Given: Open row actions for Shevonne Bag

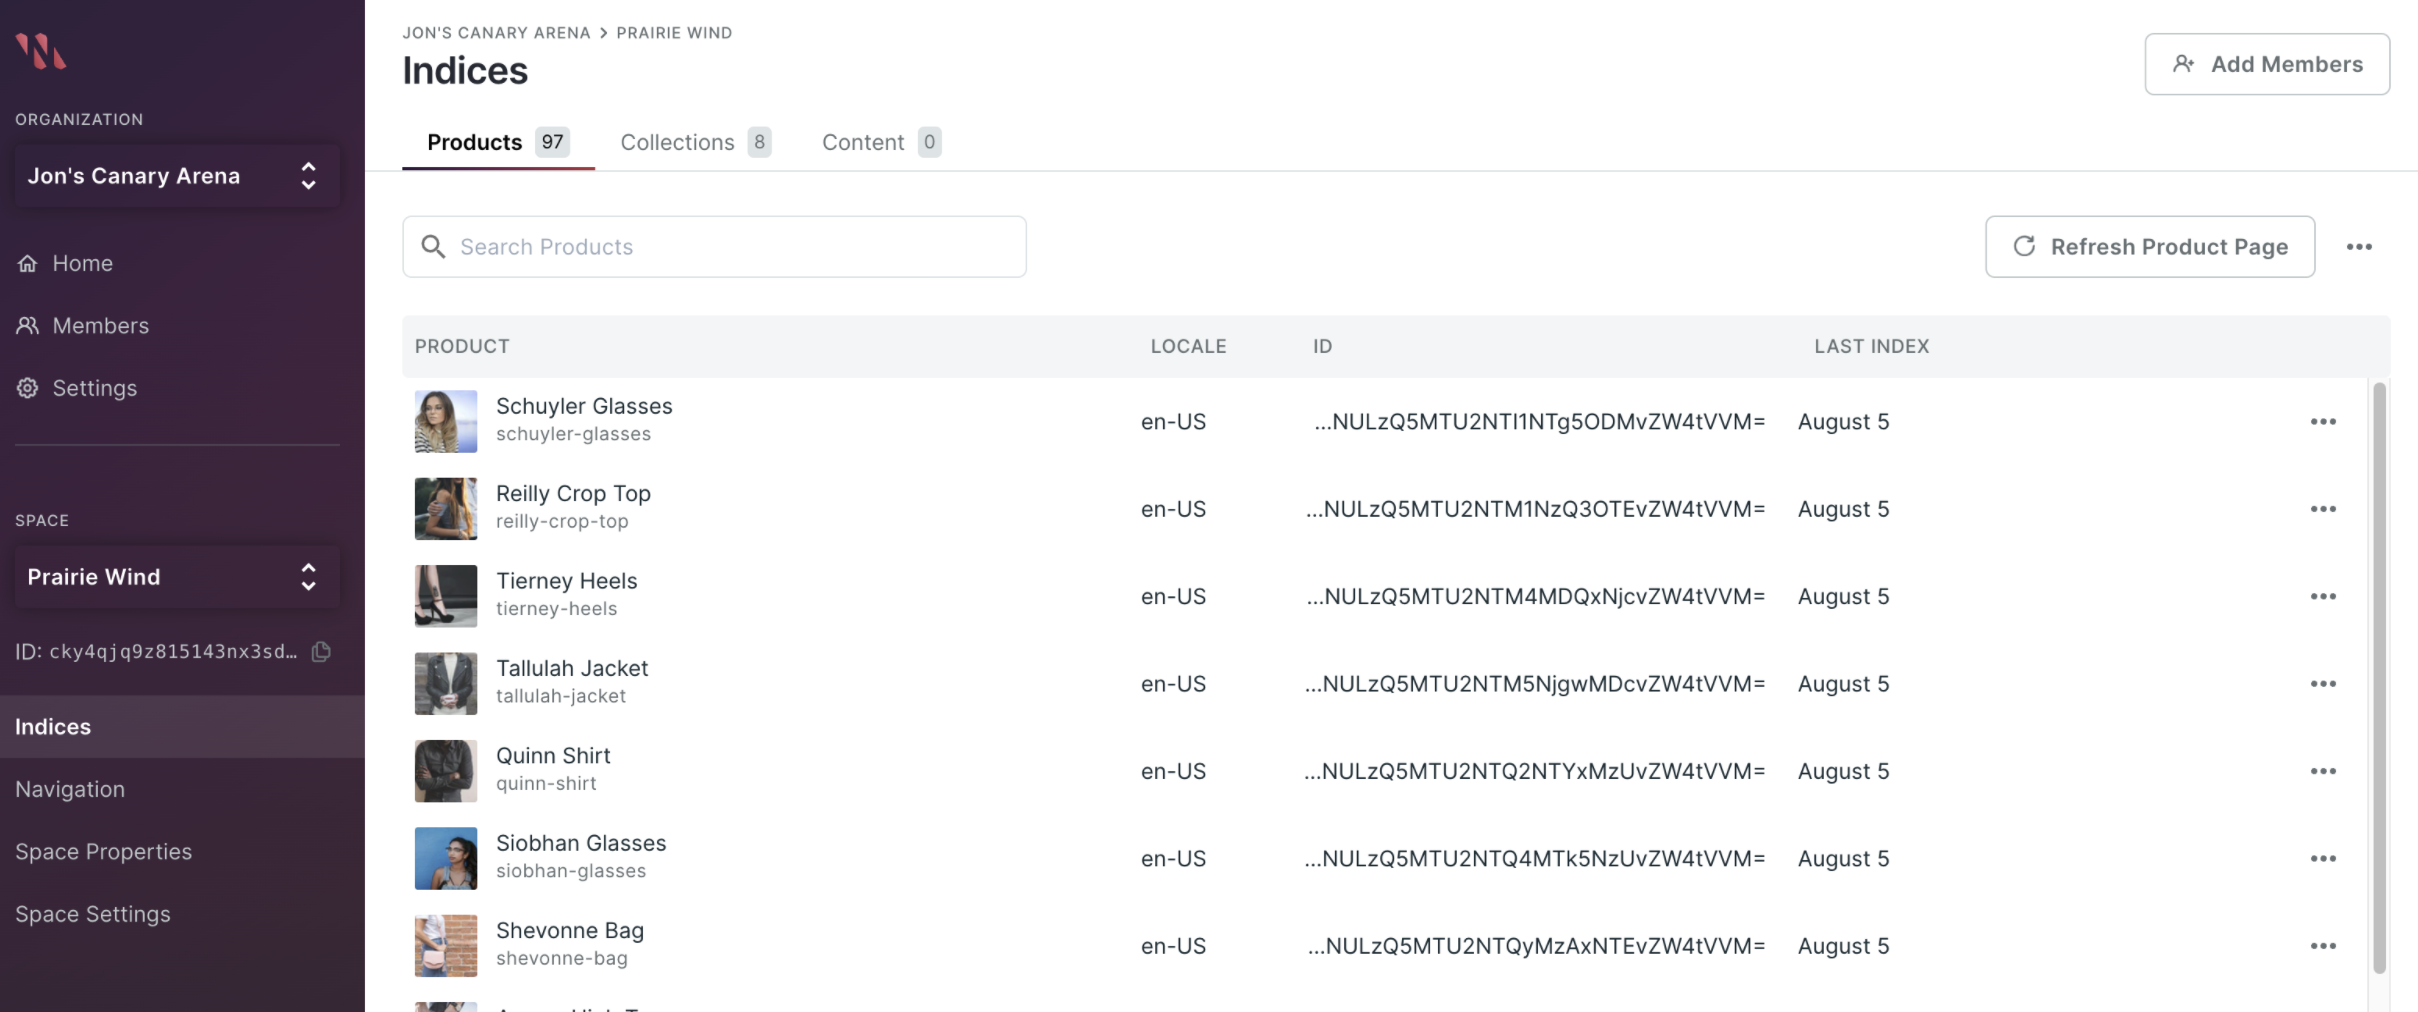Looking at the screenshot, I should coord(2323,946).
